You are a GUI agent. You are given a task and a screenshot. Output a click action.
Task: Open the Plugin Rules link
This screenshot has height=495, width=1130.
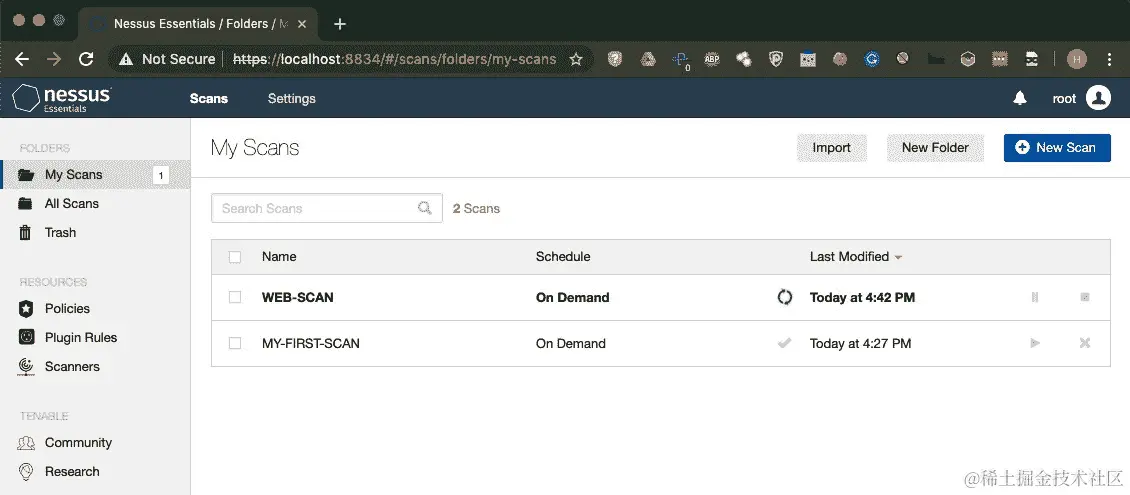[x=81, y=337]
